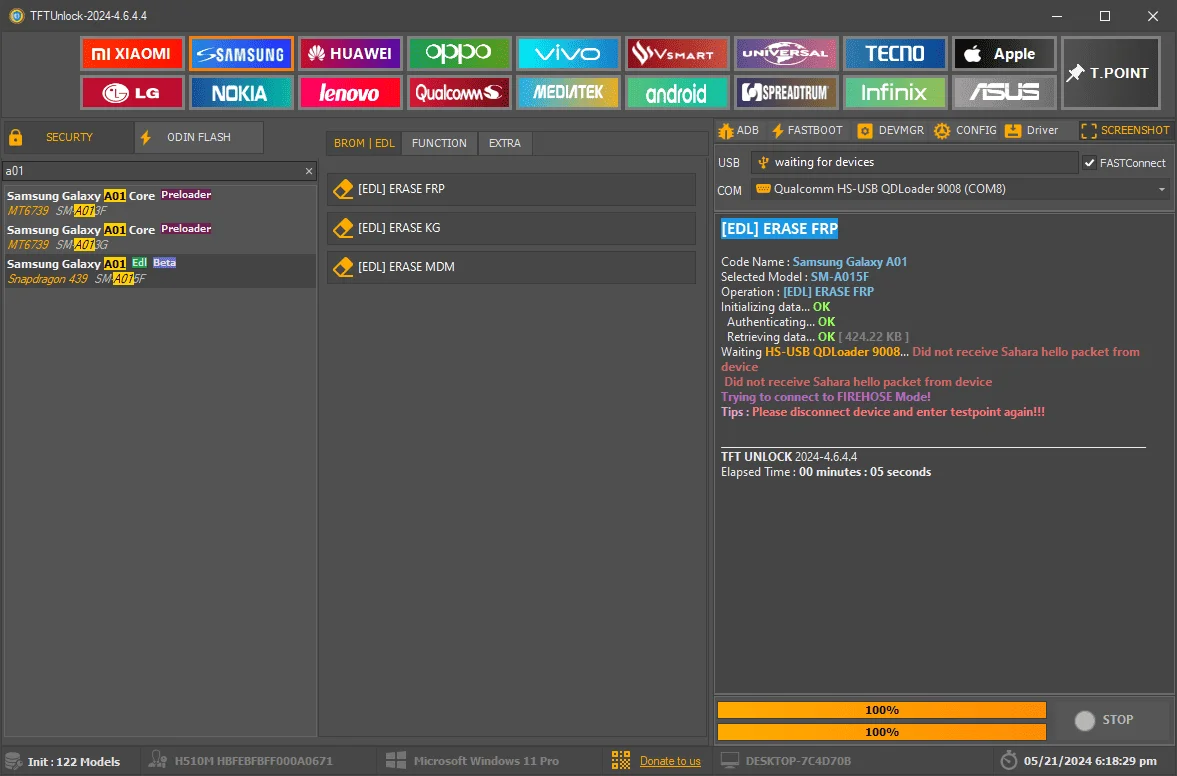Image resolution: width=1177 pixels, height=776 pixels.
Task: Switch to the BROM | EDL tab
Action: click(x=364, y=143)
